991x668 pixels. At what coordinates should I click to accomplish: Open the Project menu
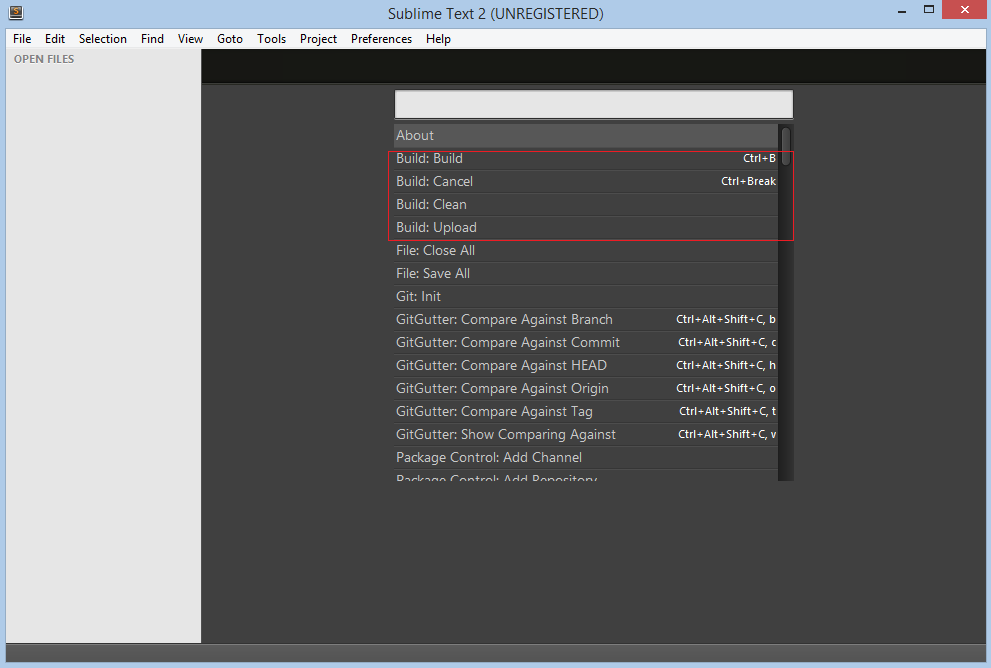(318, 39)
